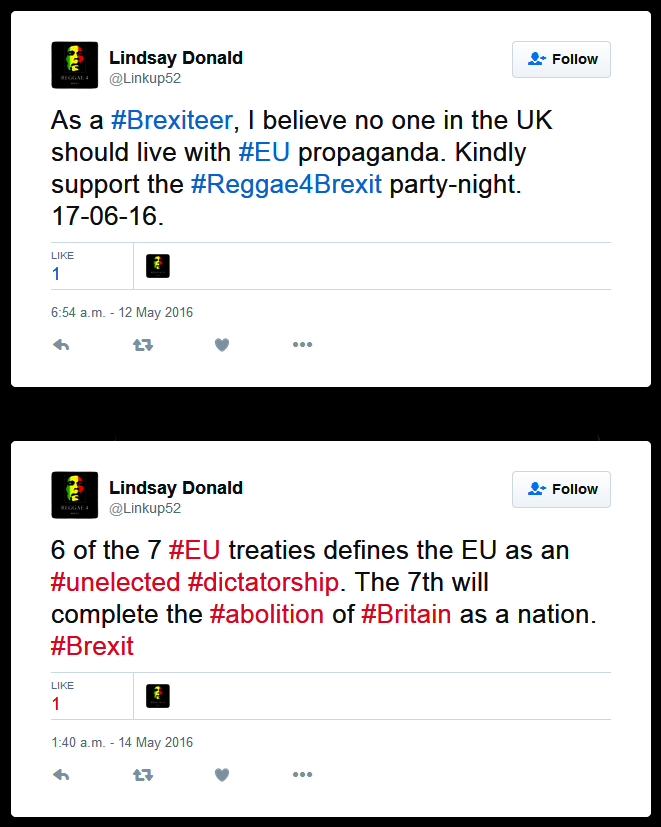
Task: Click the first tweet's profile avatar
Action: click(74, 65)
